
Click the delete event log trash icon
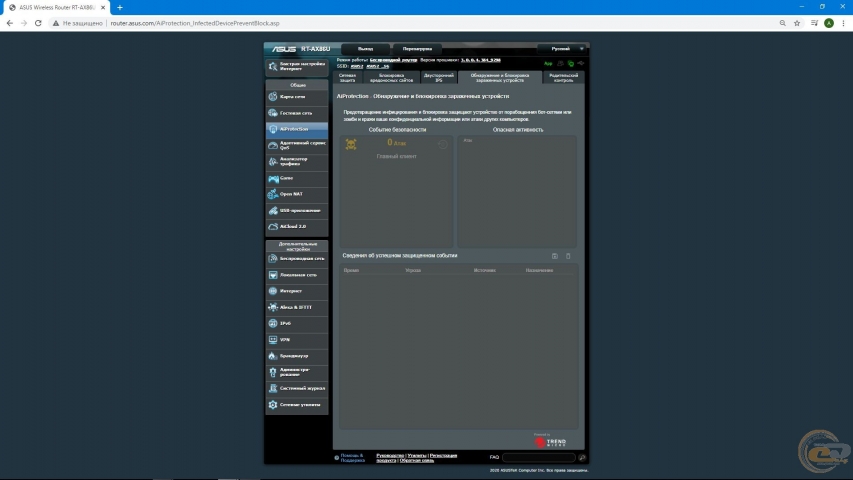pos(568,256)
